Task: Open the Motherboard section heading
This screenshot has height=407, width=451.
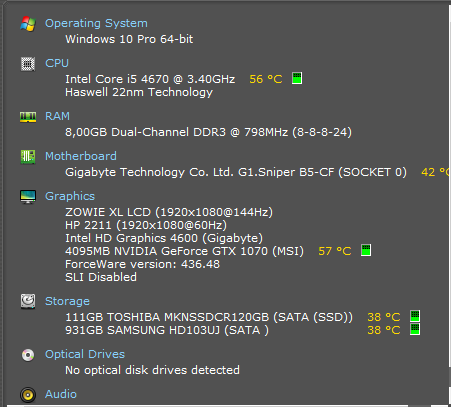Action: click(x=81, y=156)
